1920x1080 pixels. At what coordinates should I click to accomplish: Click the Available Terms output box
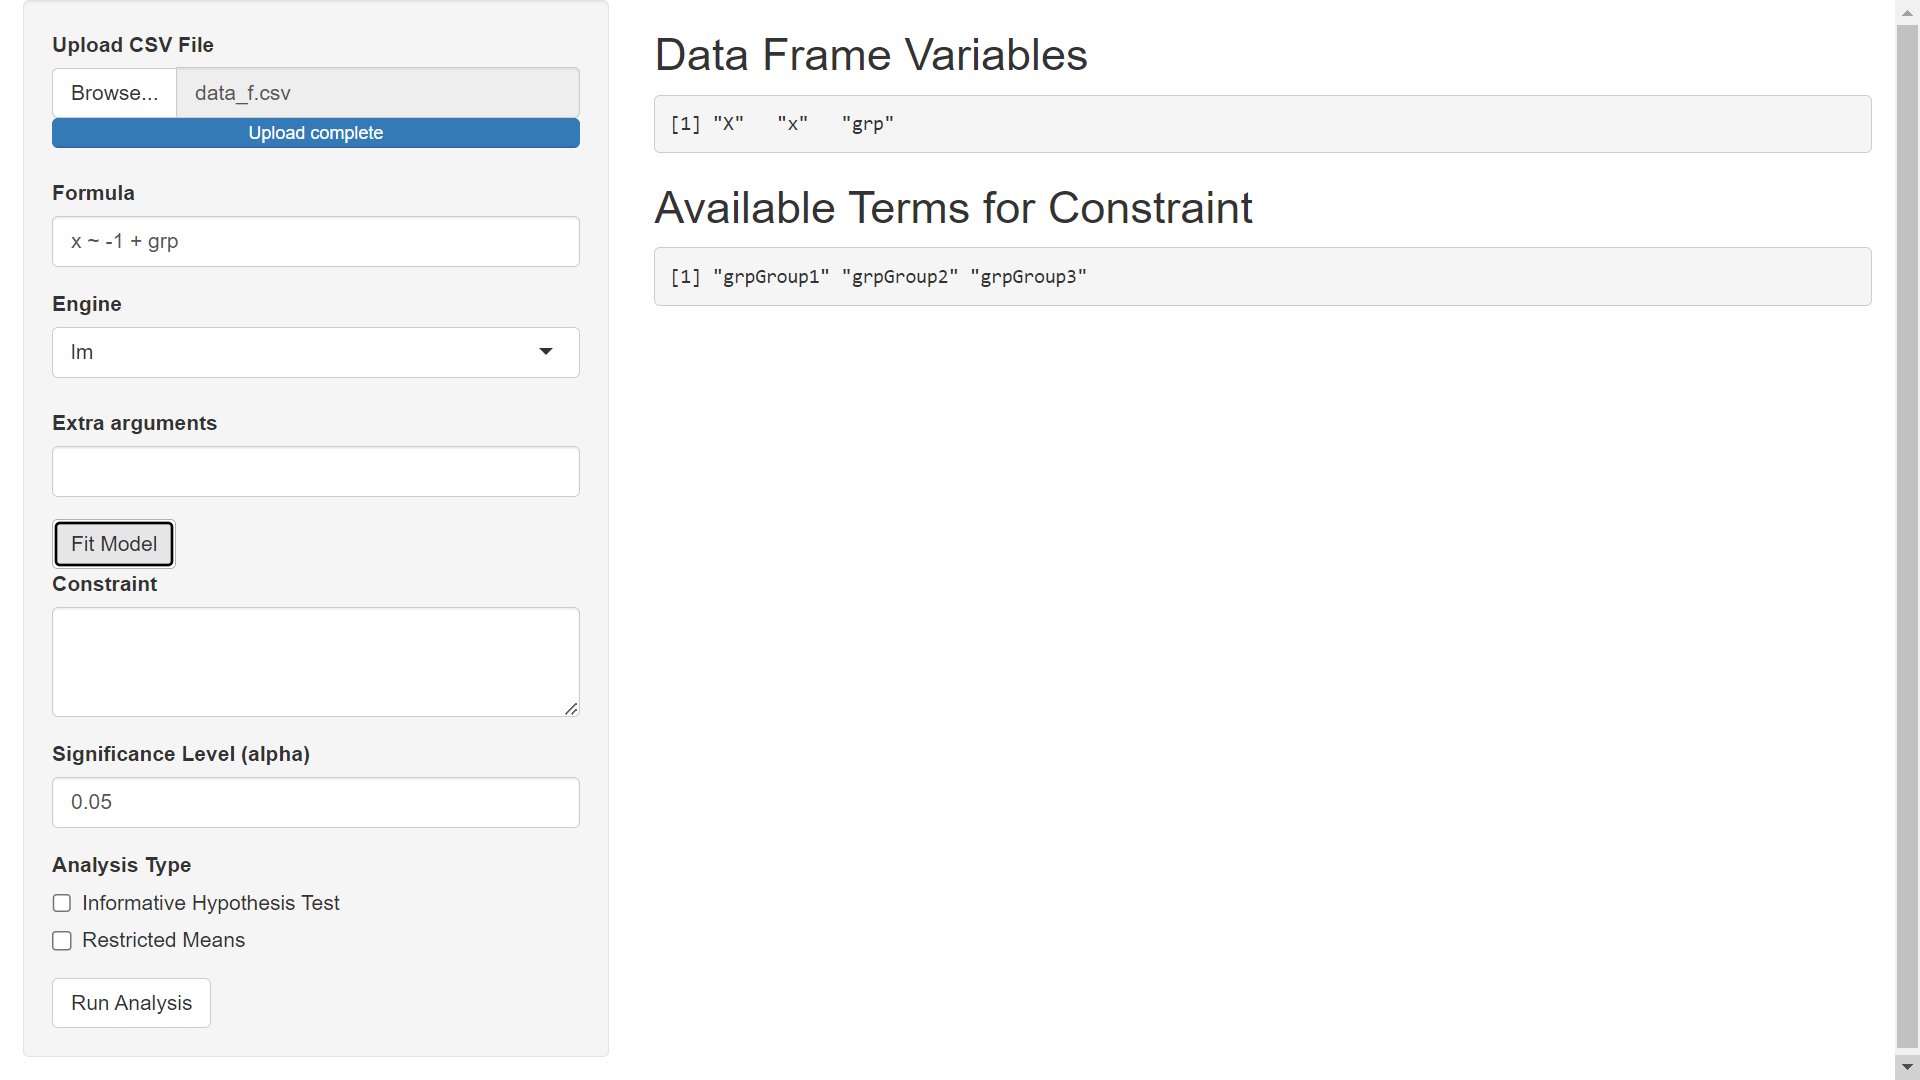coord(1263,277)
